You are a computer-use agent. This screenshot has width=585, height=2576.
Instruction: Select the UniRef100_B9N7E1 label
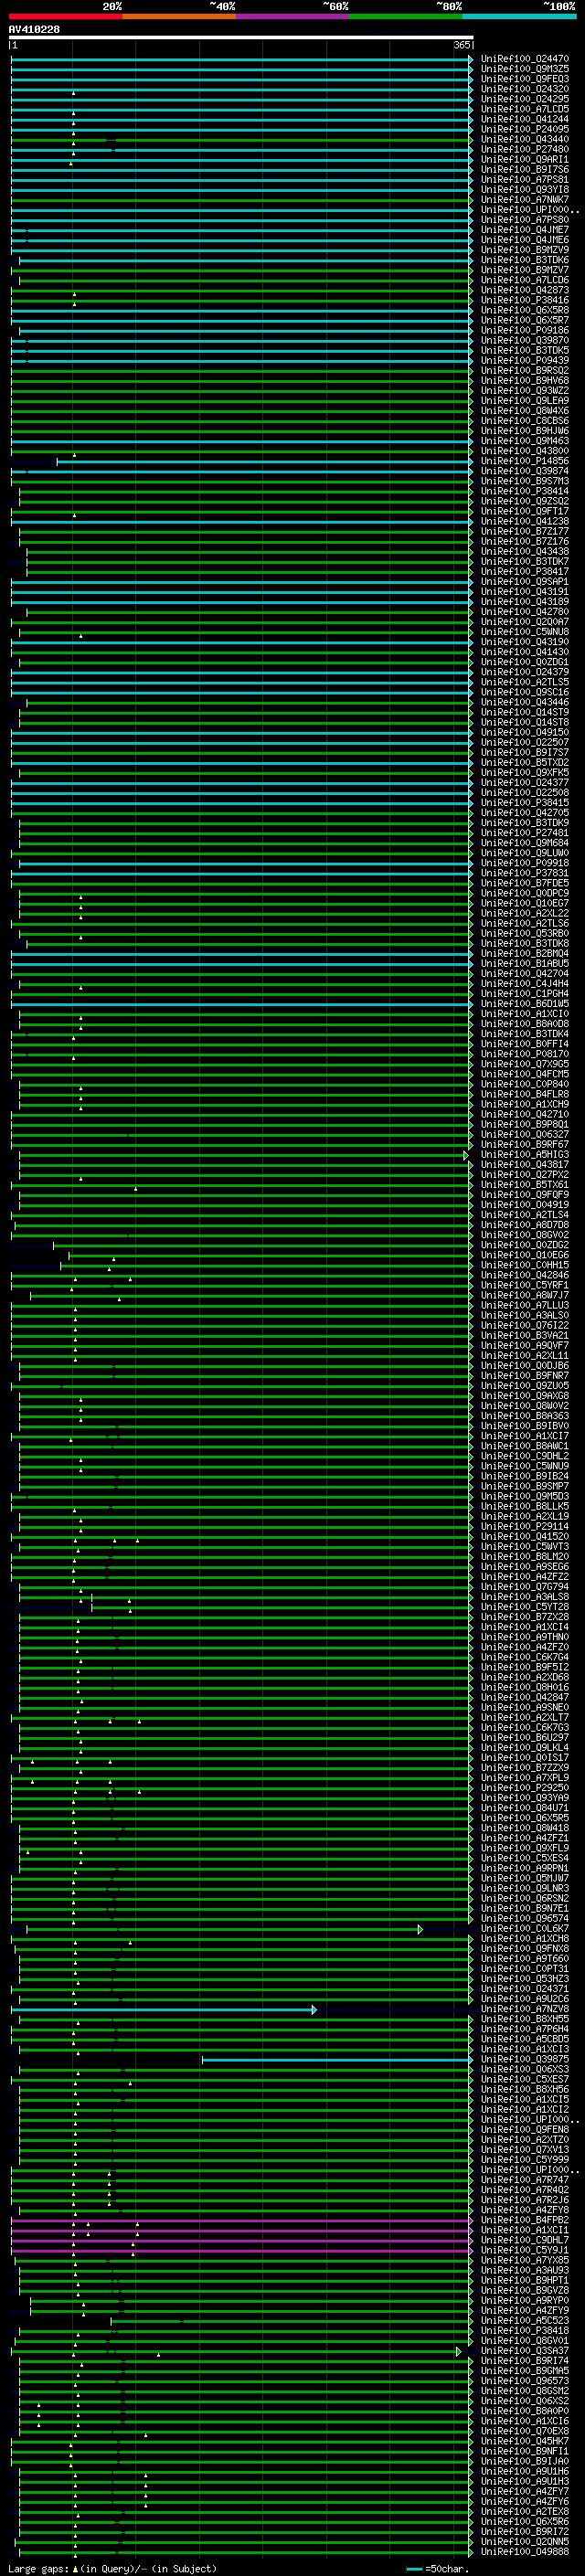point(525,1908)
